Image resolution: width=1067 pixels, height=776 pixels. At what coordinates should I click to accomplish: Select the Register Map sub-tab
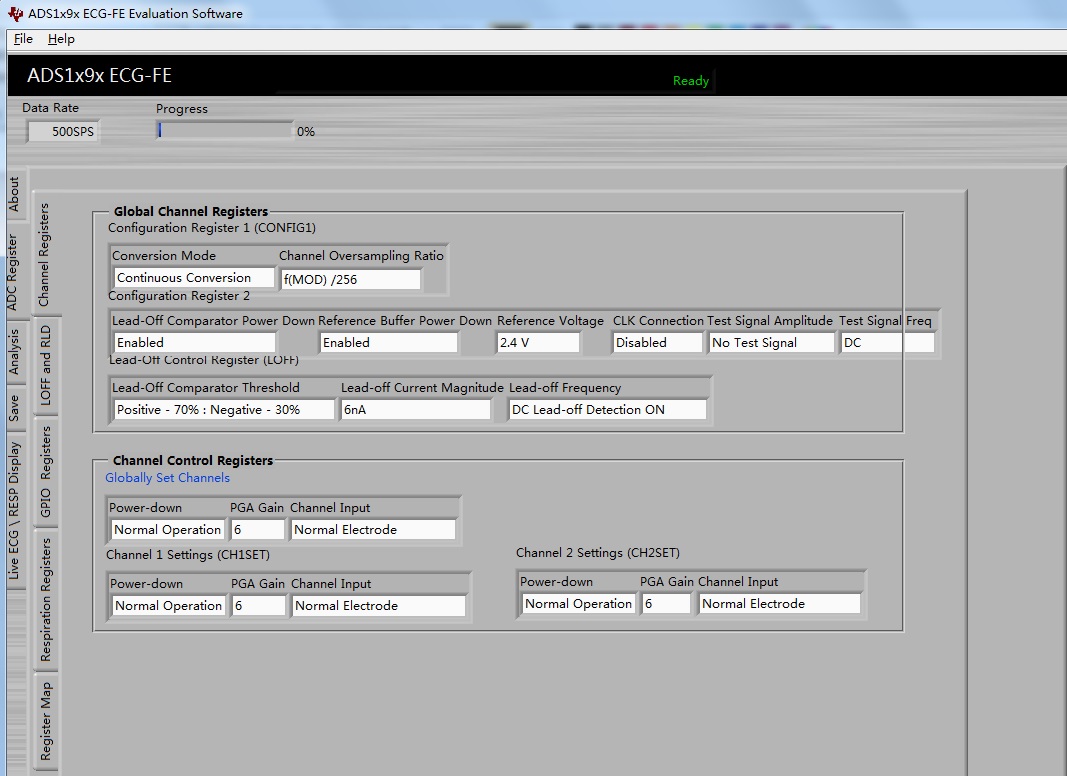click(46, 721)
